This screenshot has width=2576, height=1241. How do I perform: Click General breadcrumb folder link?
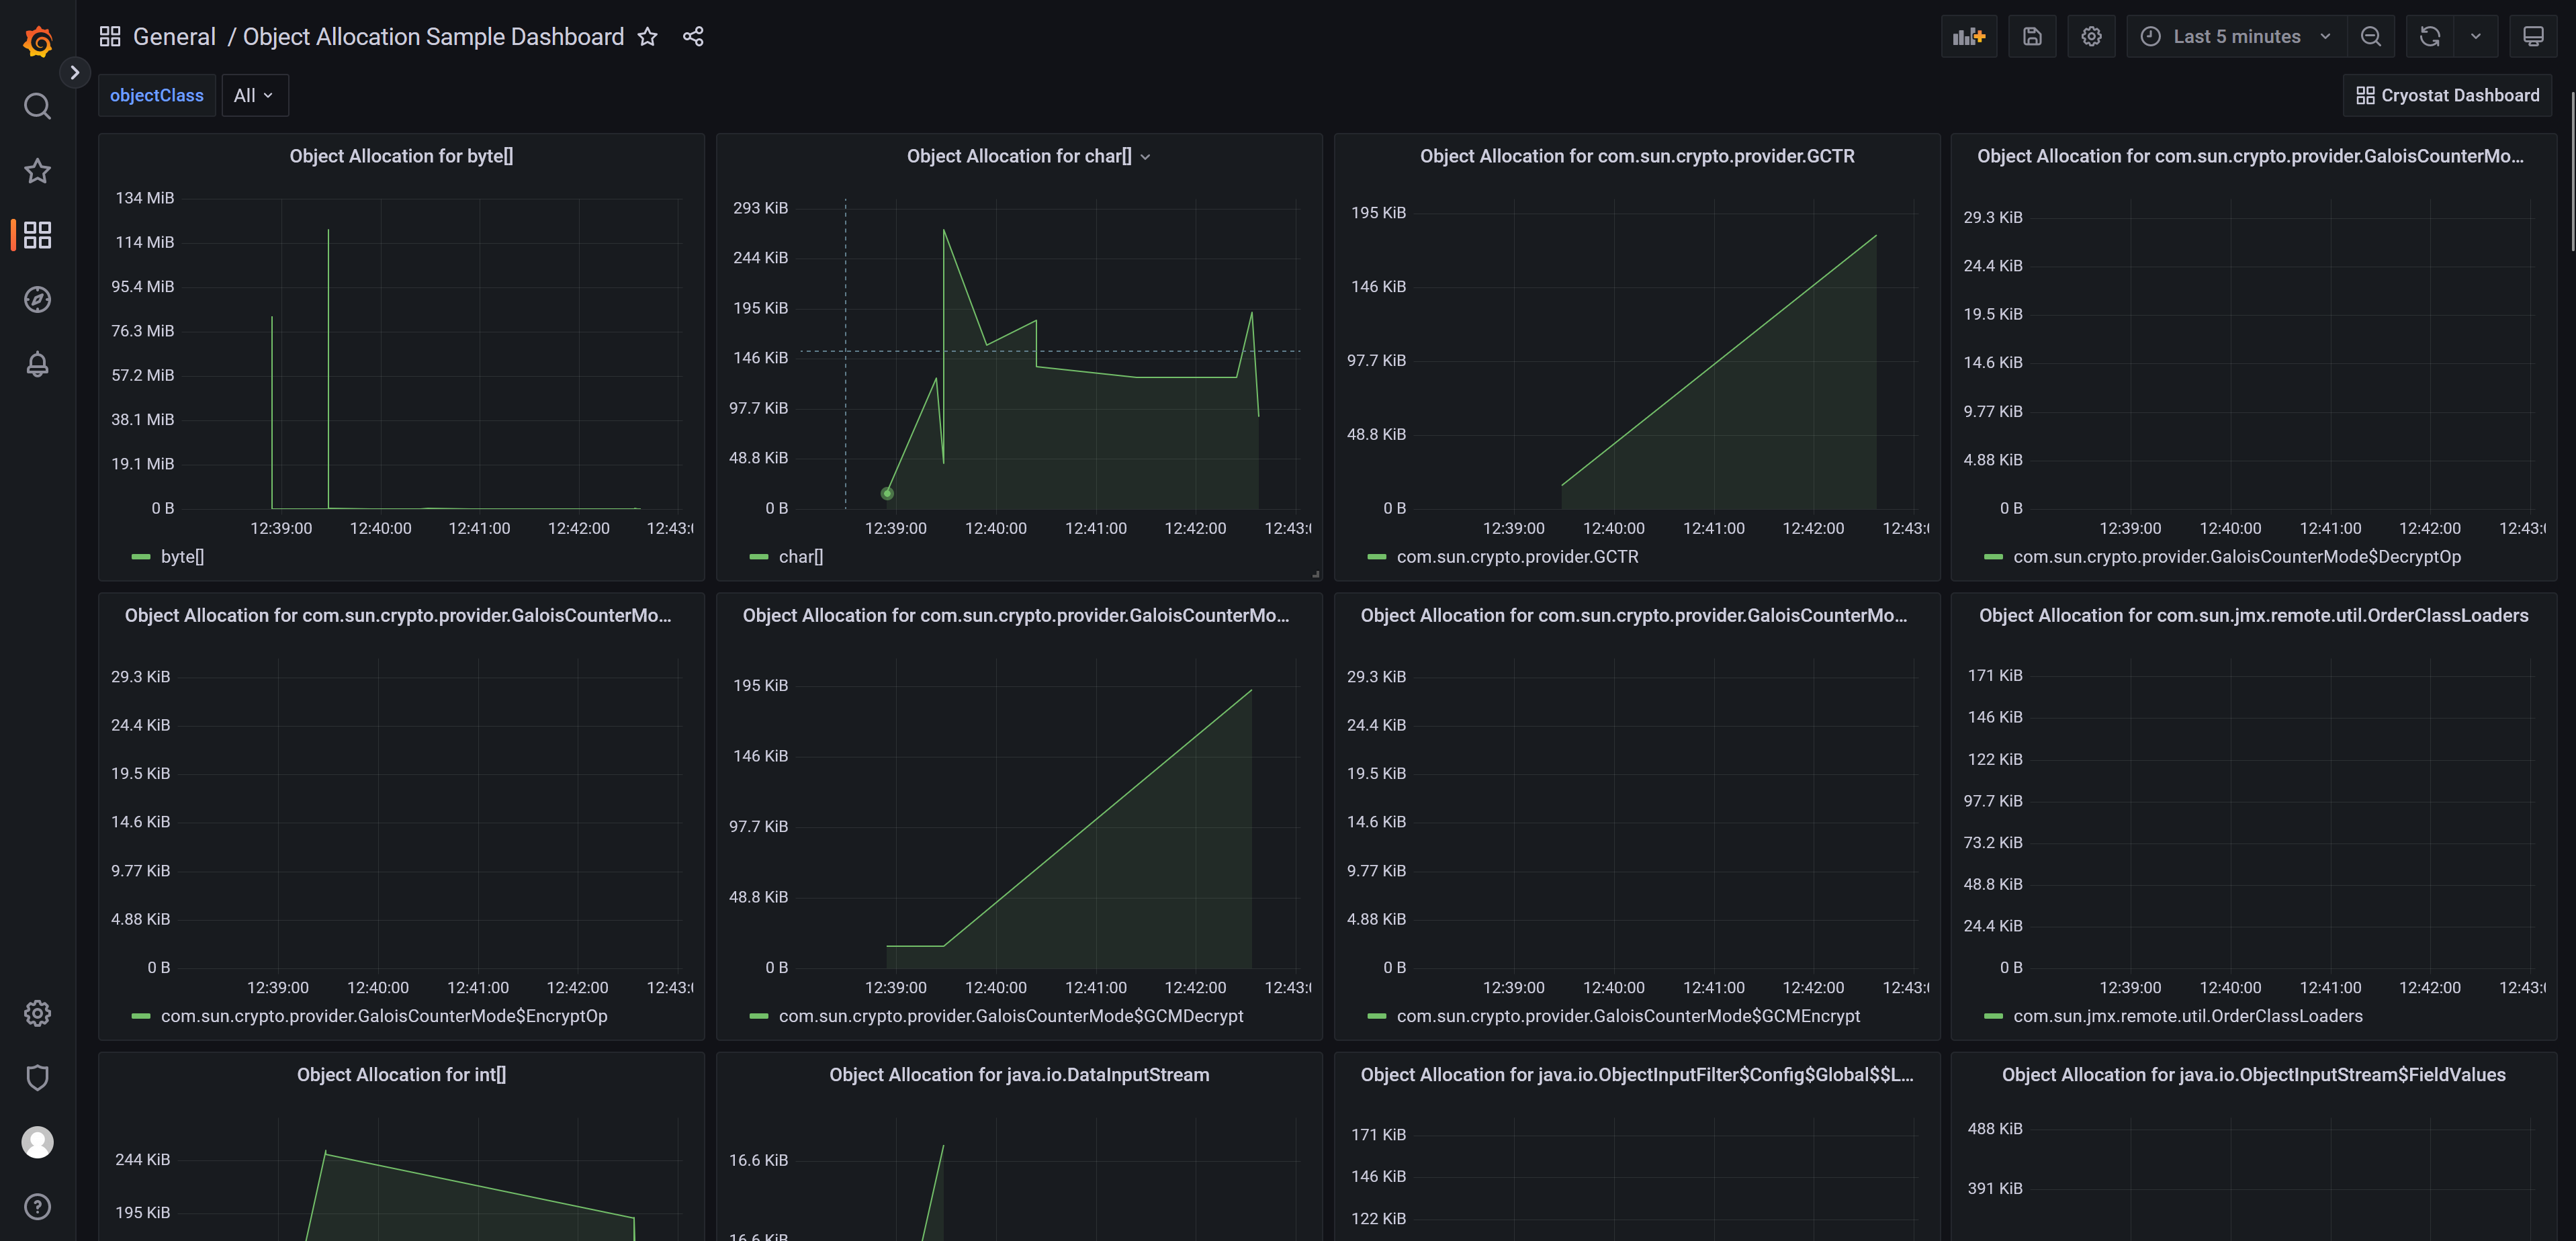tap(174, 37)
